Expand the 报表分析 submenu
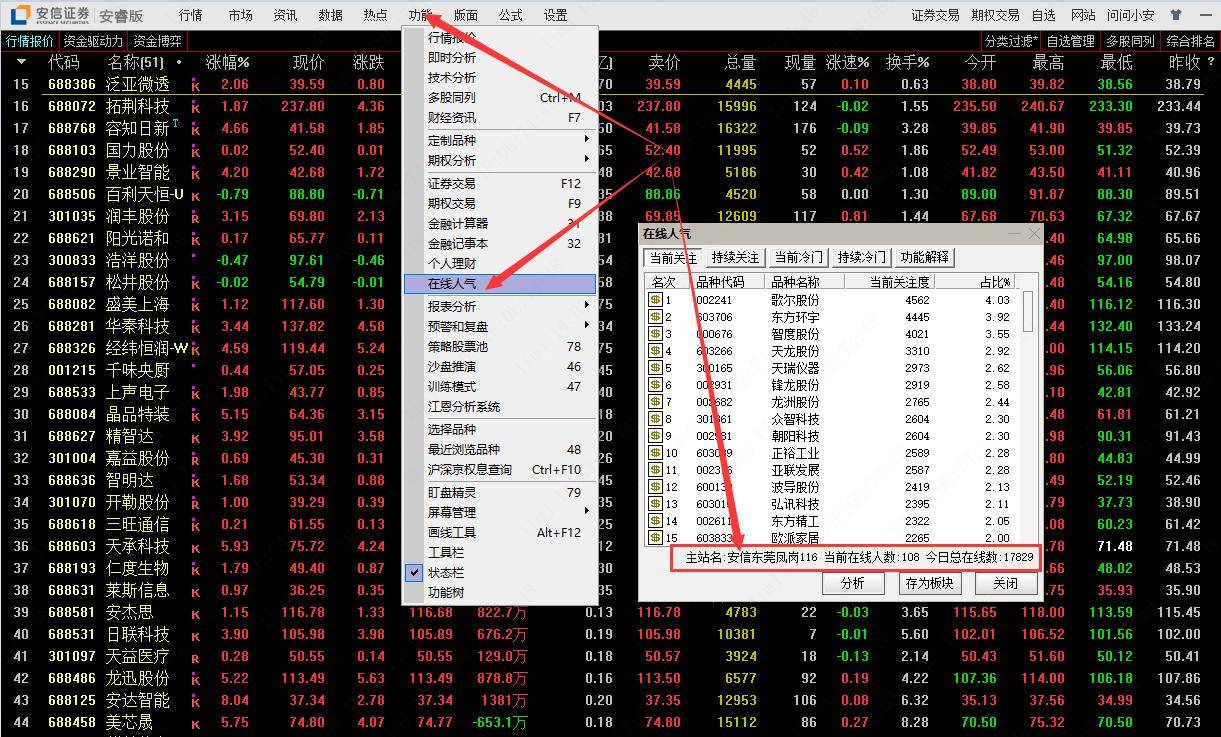The width and height of the screenshot is (1221, 737). (500, 306)
